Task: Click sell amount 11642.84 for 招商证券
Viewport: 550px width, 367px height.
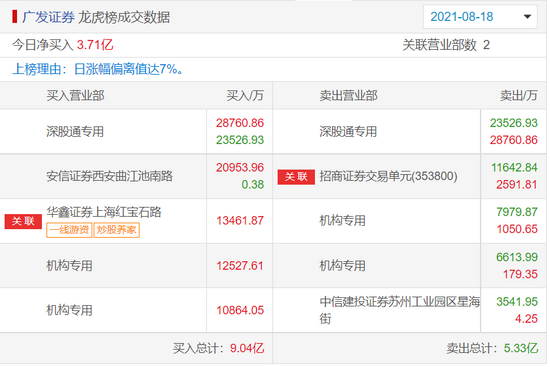Action: tap(514, 167)
